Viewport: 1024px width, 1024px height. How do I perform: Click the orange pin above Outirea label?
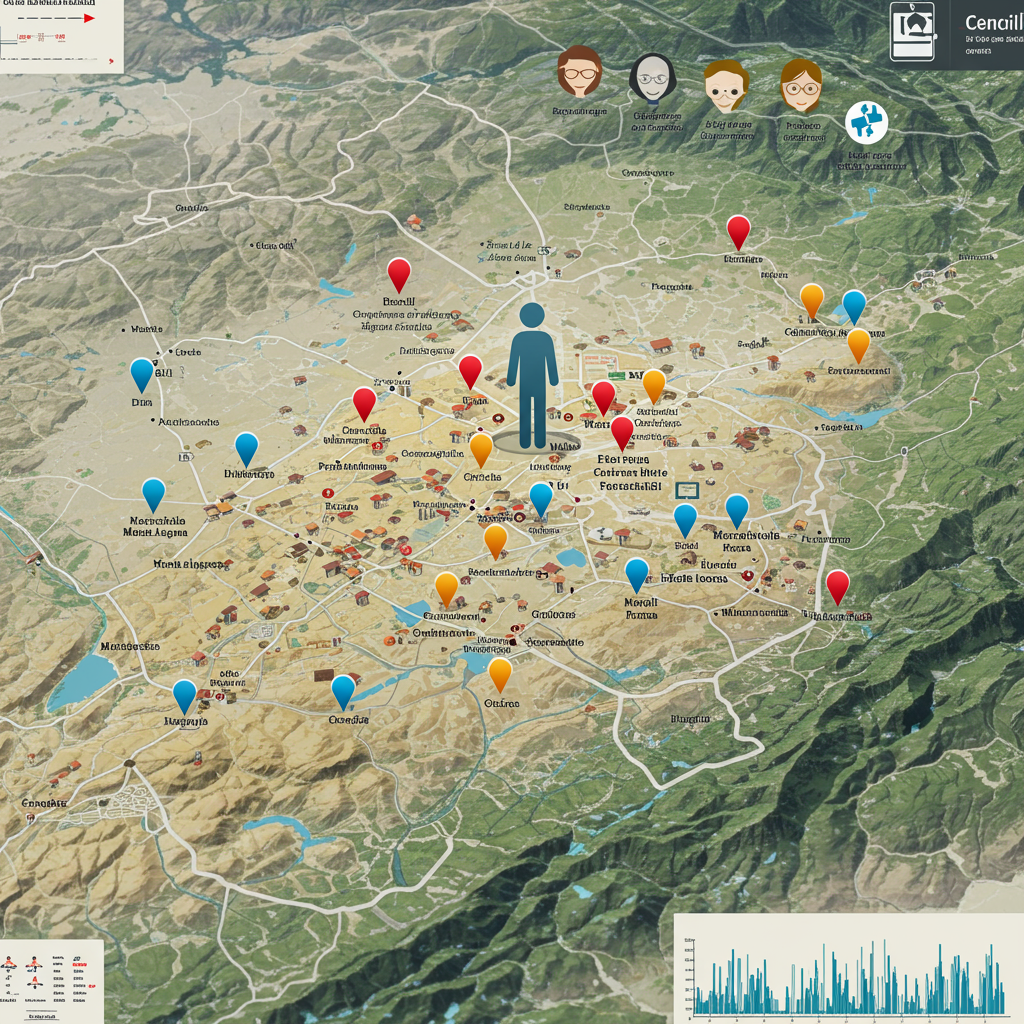coord(500,673)
